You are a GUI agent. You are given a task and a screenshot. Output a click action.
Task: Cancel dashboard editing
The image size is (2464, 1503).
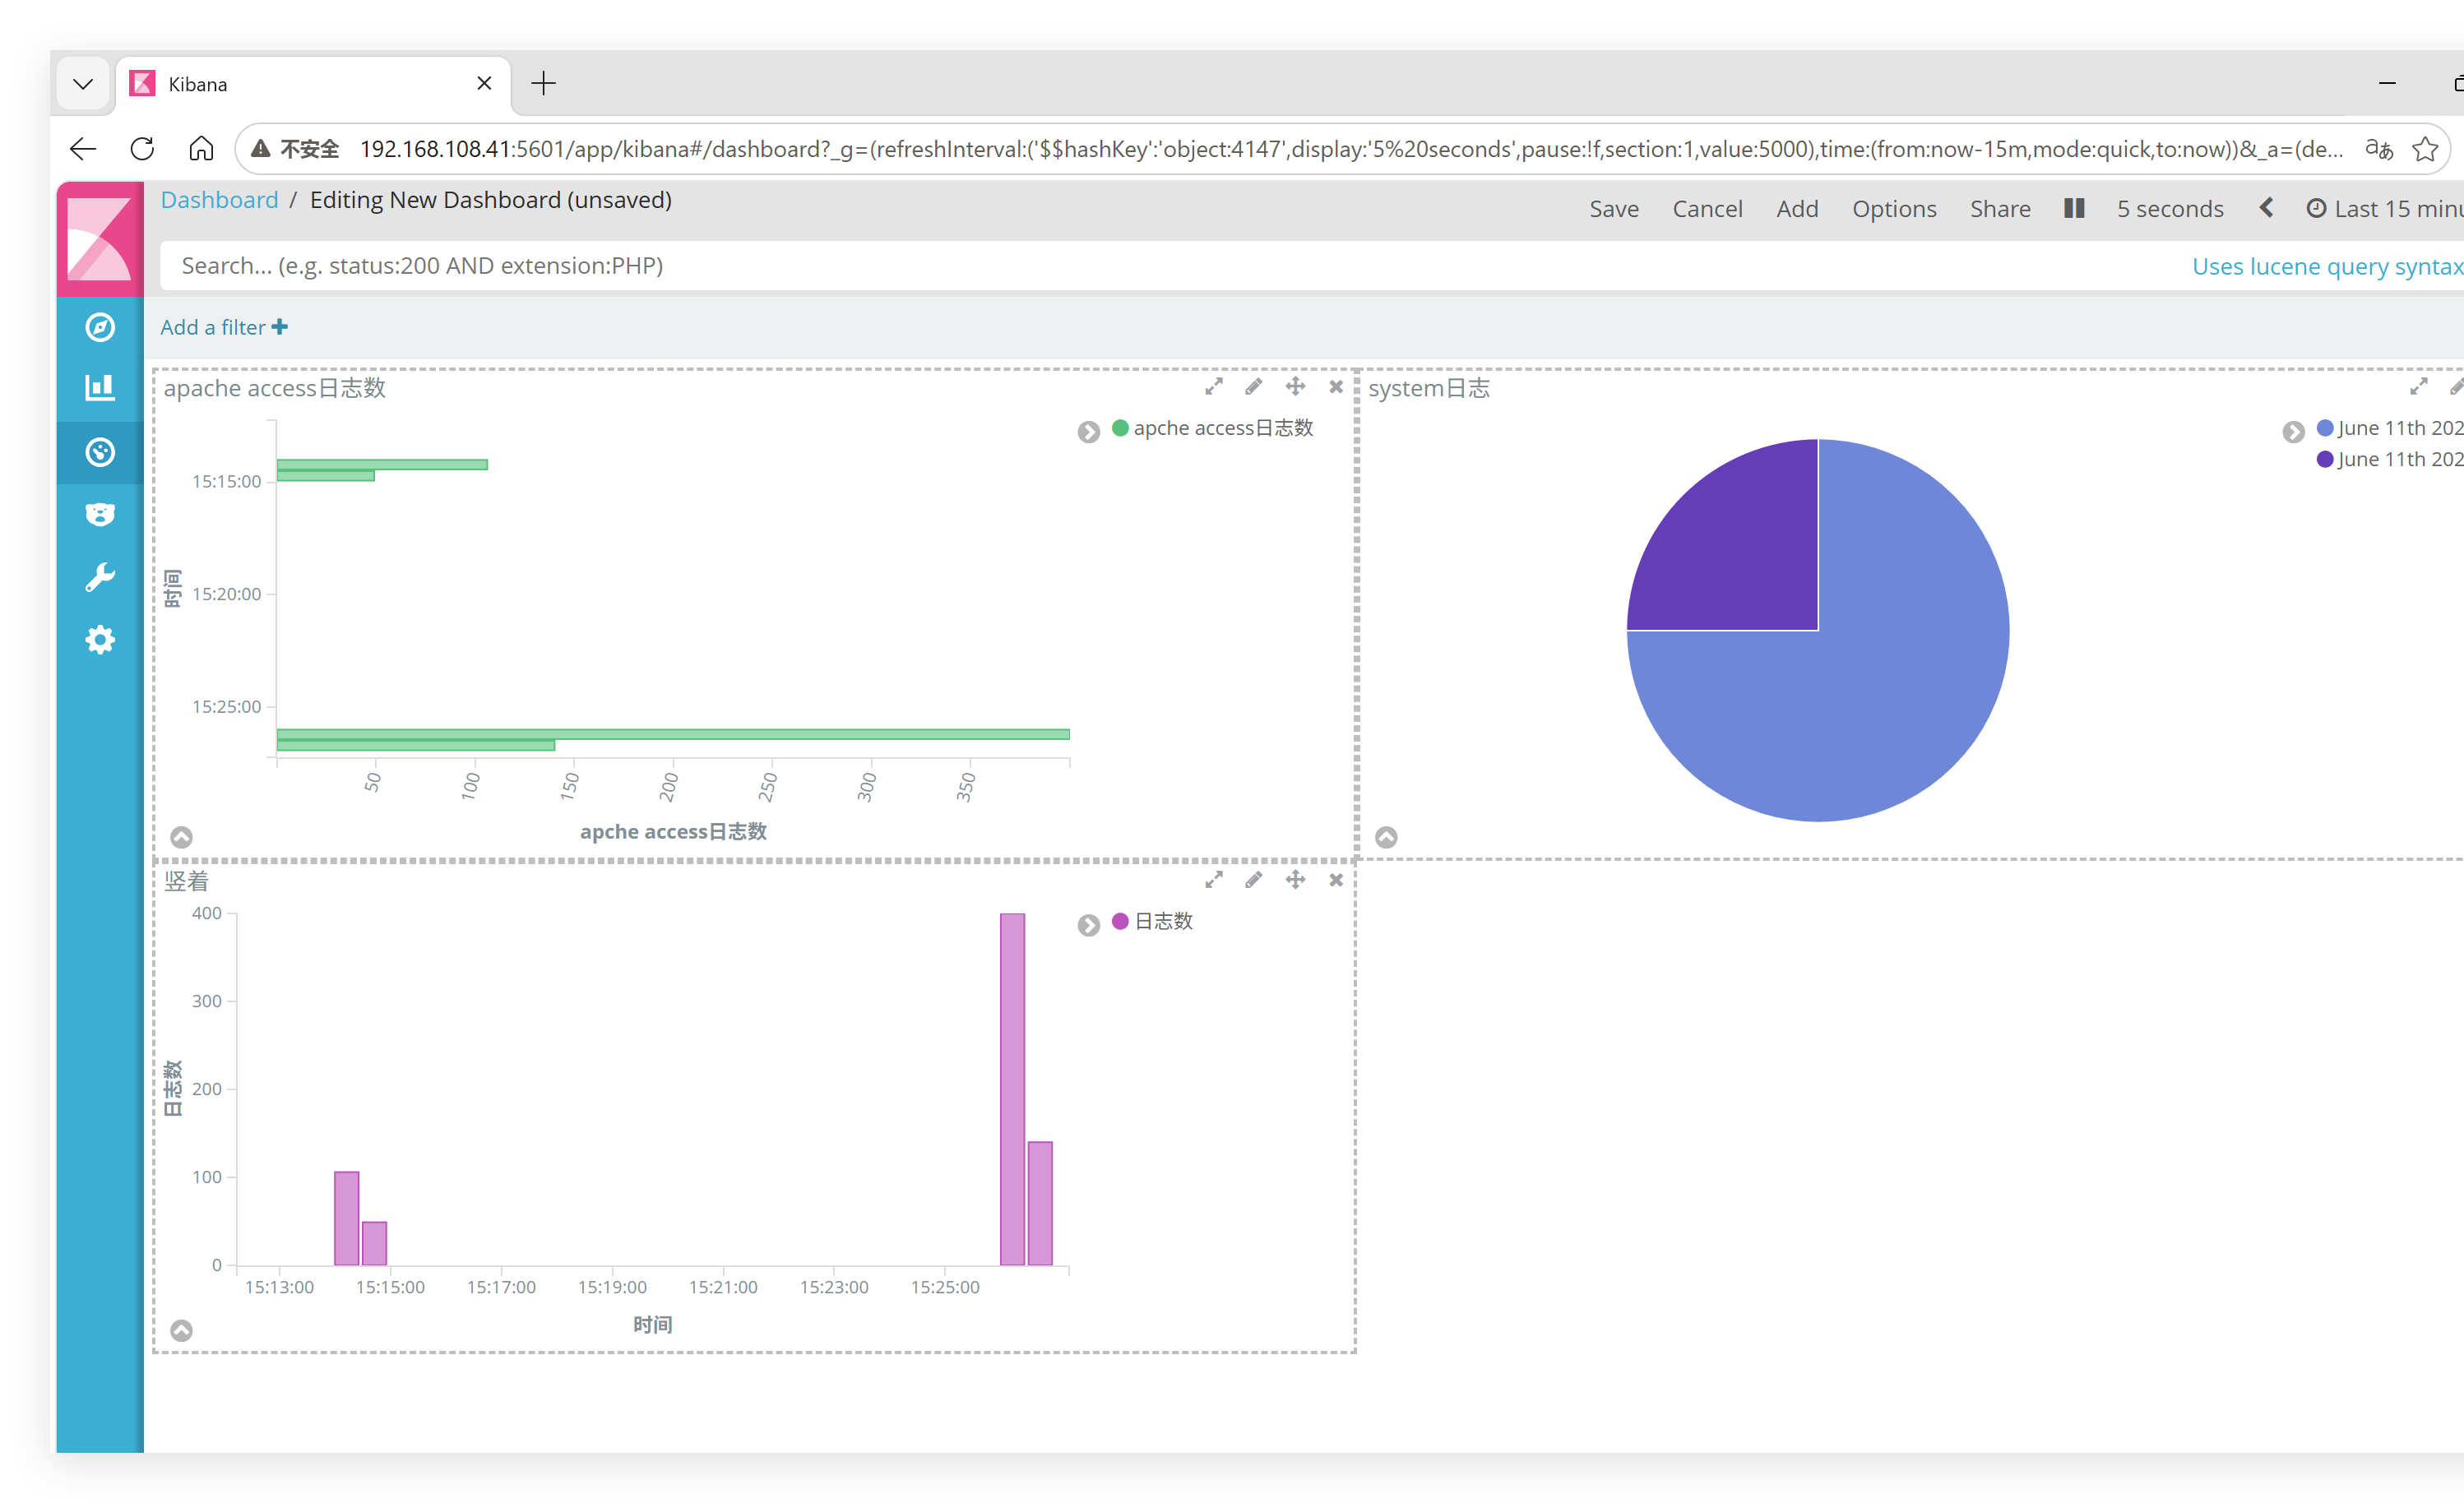pos(1707,209)
